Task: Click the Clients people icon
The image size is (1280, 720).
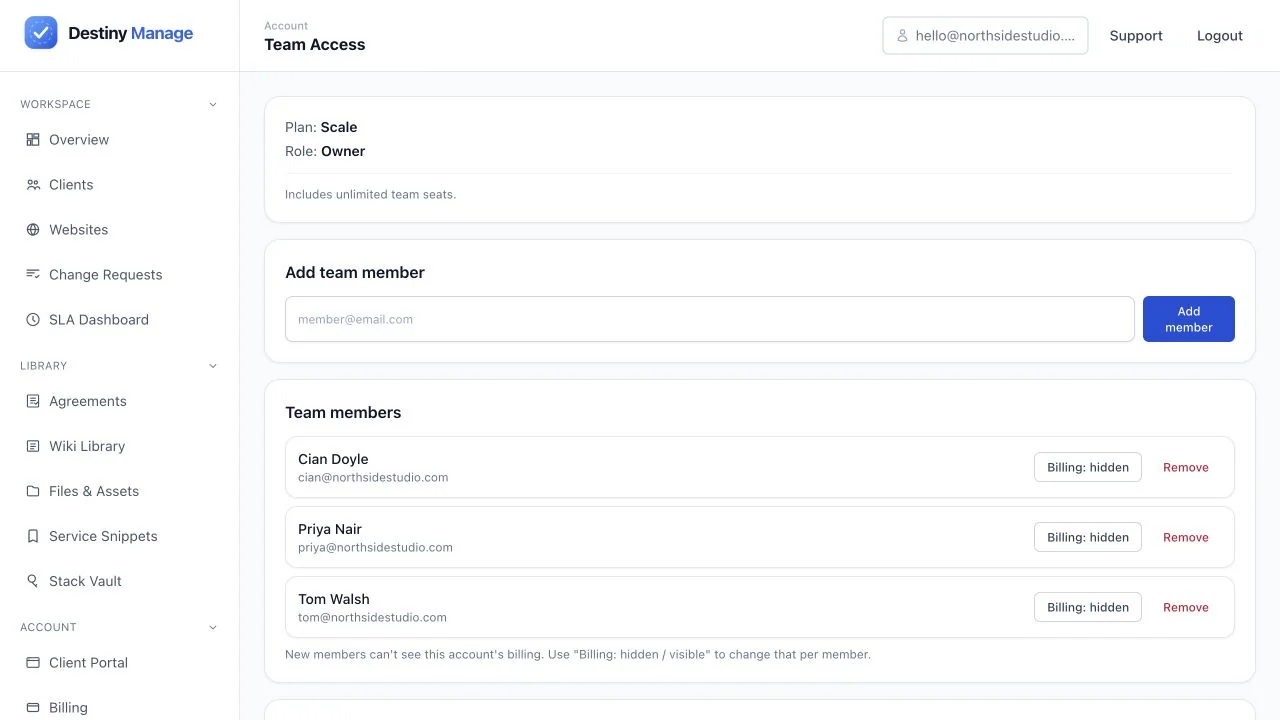Action: (33, 185)
